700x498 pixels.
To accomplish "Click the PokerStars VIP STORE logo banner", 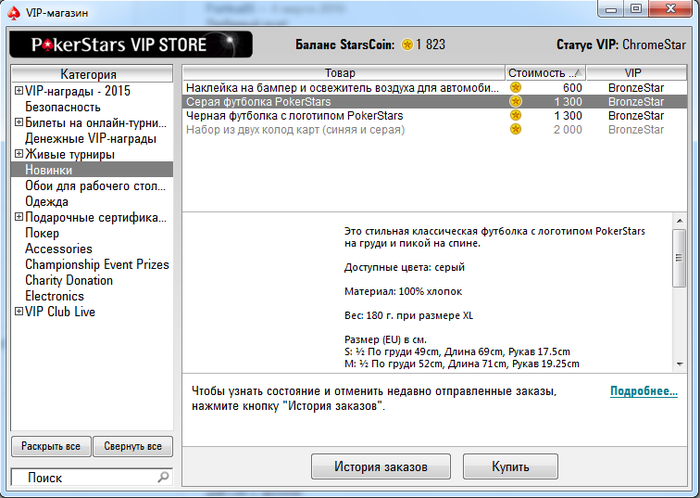I will 131,44.
